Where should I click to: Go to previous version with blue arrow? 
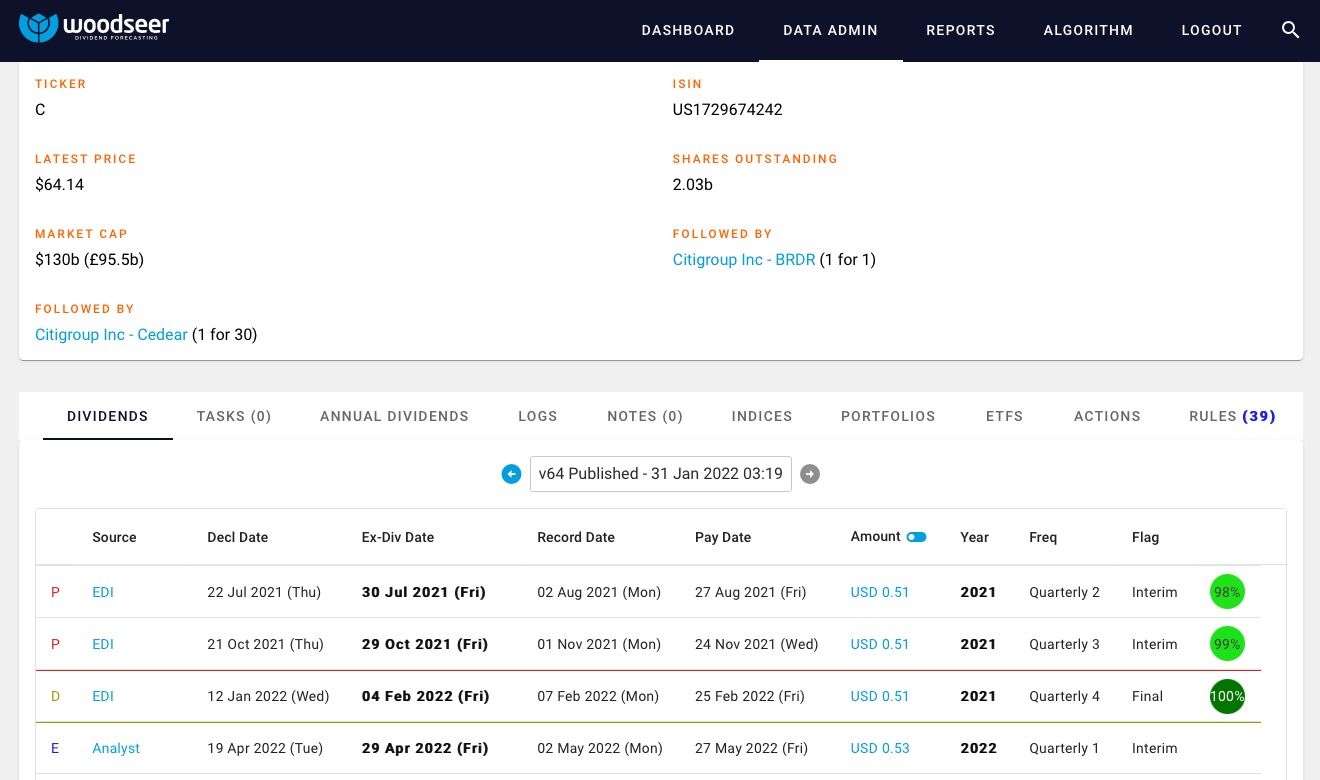(511, 474)
